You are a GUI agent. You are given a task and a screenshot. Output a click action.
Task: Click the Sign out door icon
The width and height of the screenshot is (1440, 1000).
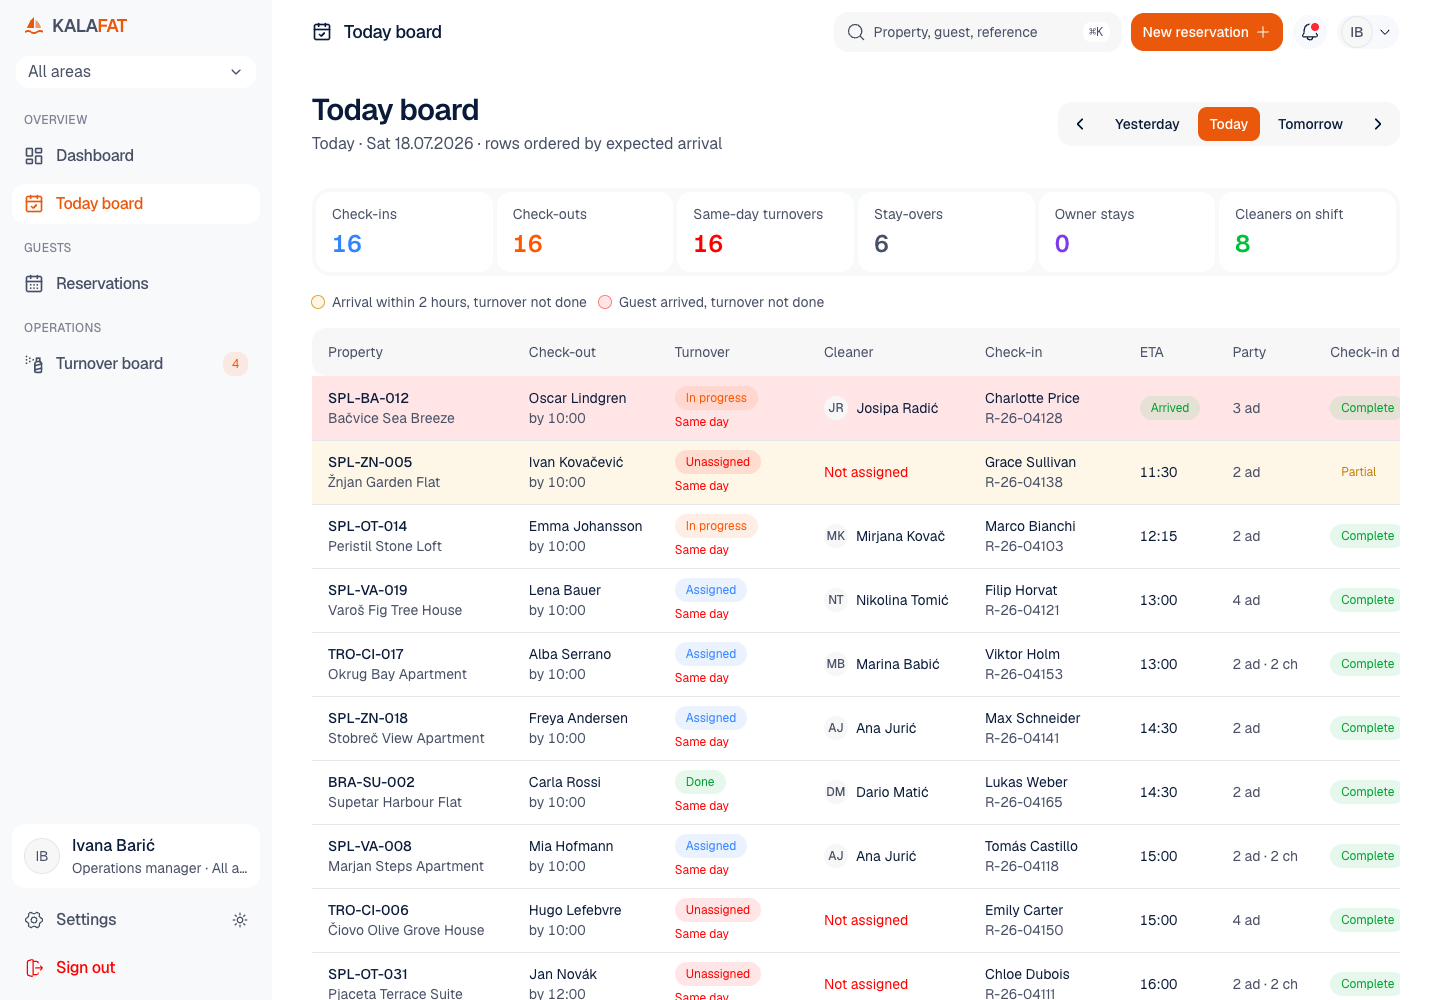(34, 968)
